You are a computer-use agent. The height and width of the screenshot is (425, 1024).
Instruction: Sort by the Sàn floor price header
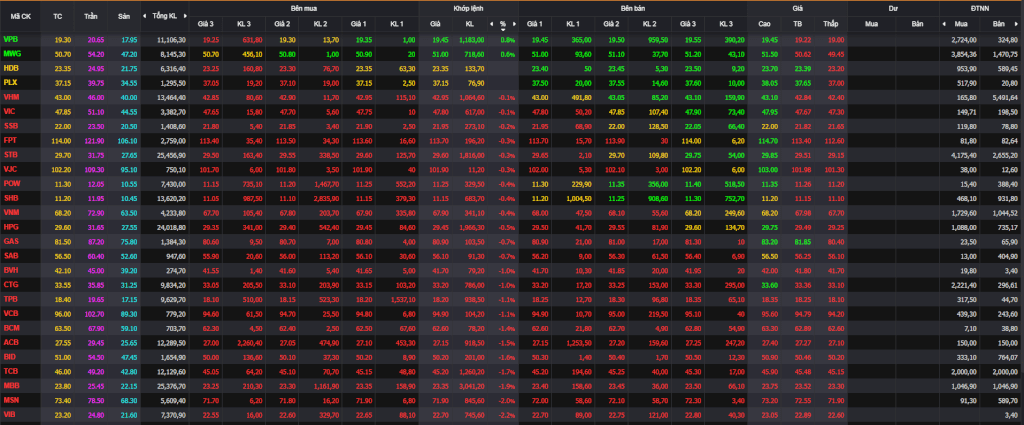tap(124, 16)
